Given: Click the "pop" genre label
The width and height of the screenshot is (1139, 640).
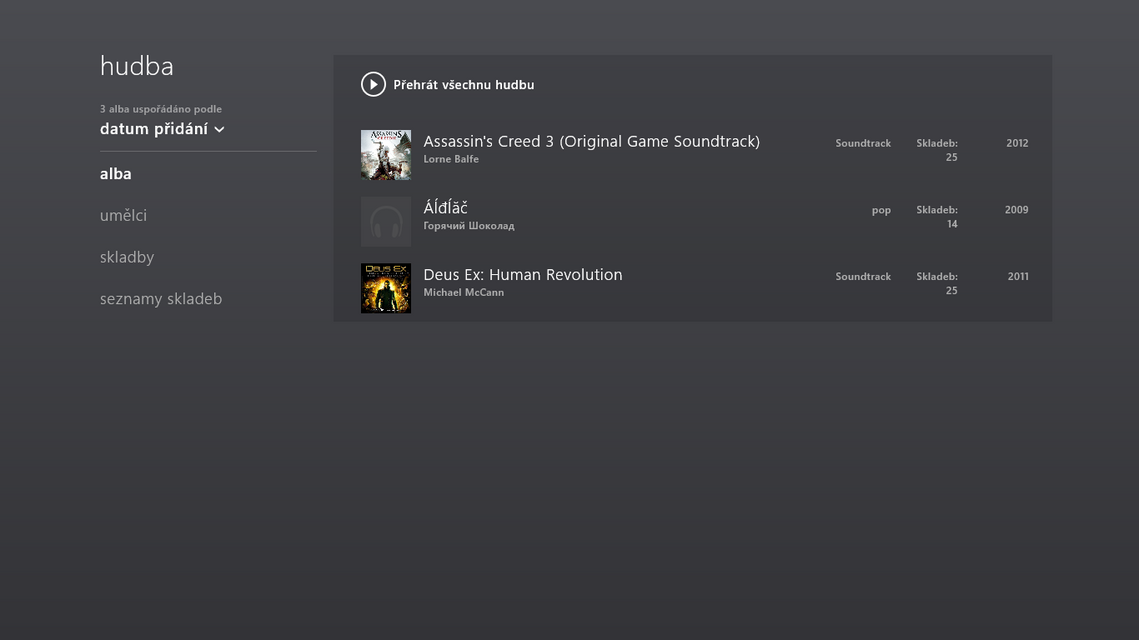Looking at the screenshot, I should 881,210.
